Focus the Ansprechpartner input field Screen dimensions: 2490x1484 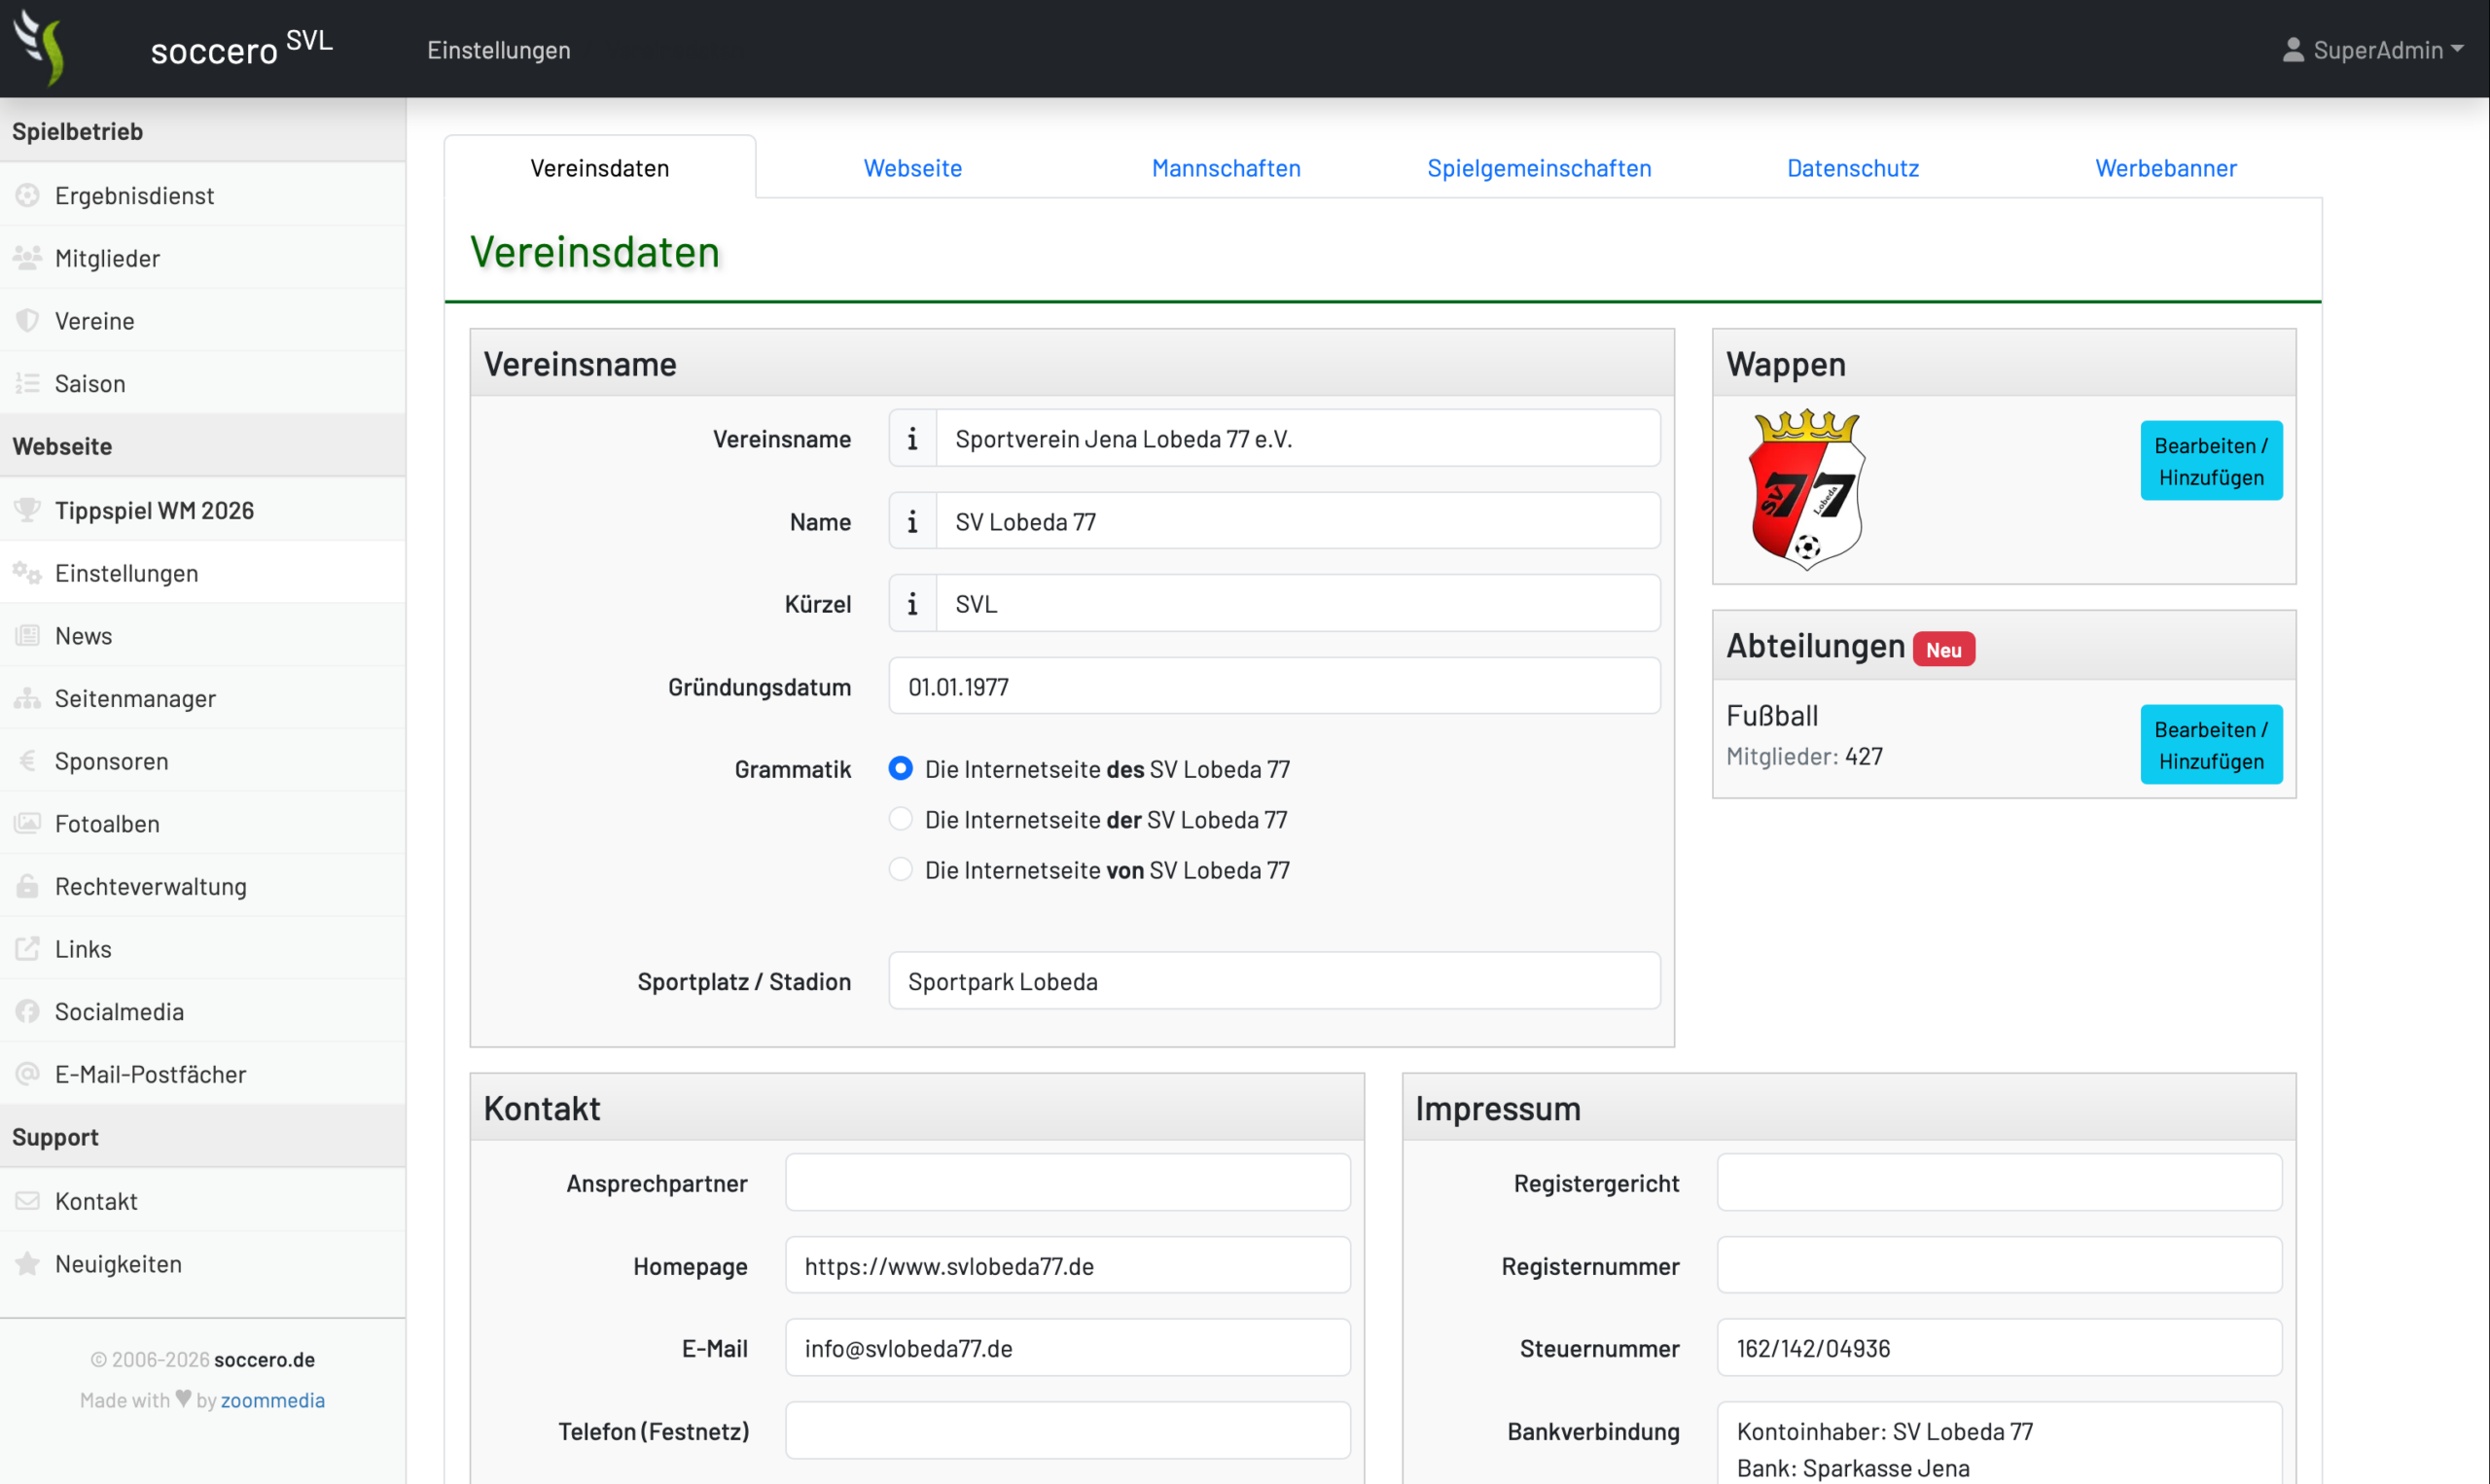click(1067, 1182)
